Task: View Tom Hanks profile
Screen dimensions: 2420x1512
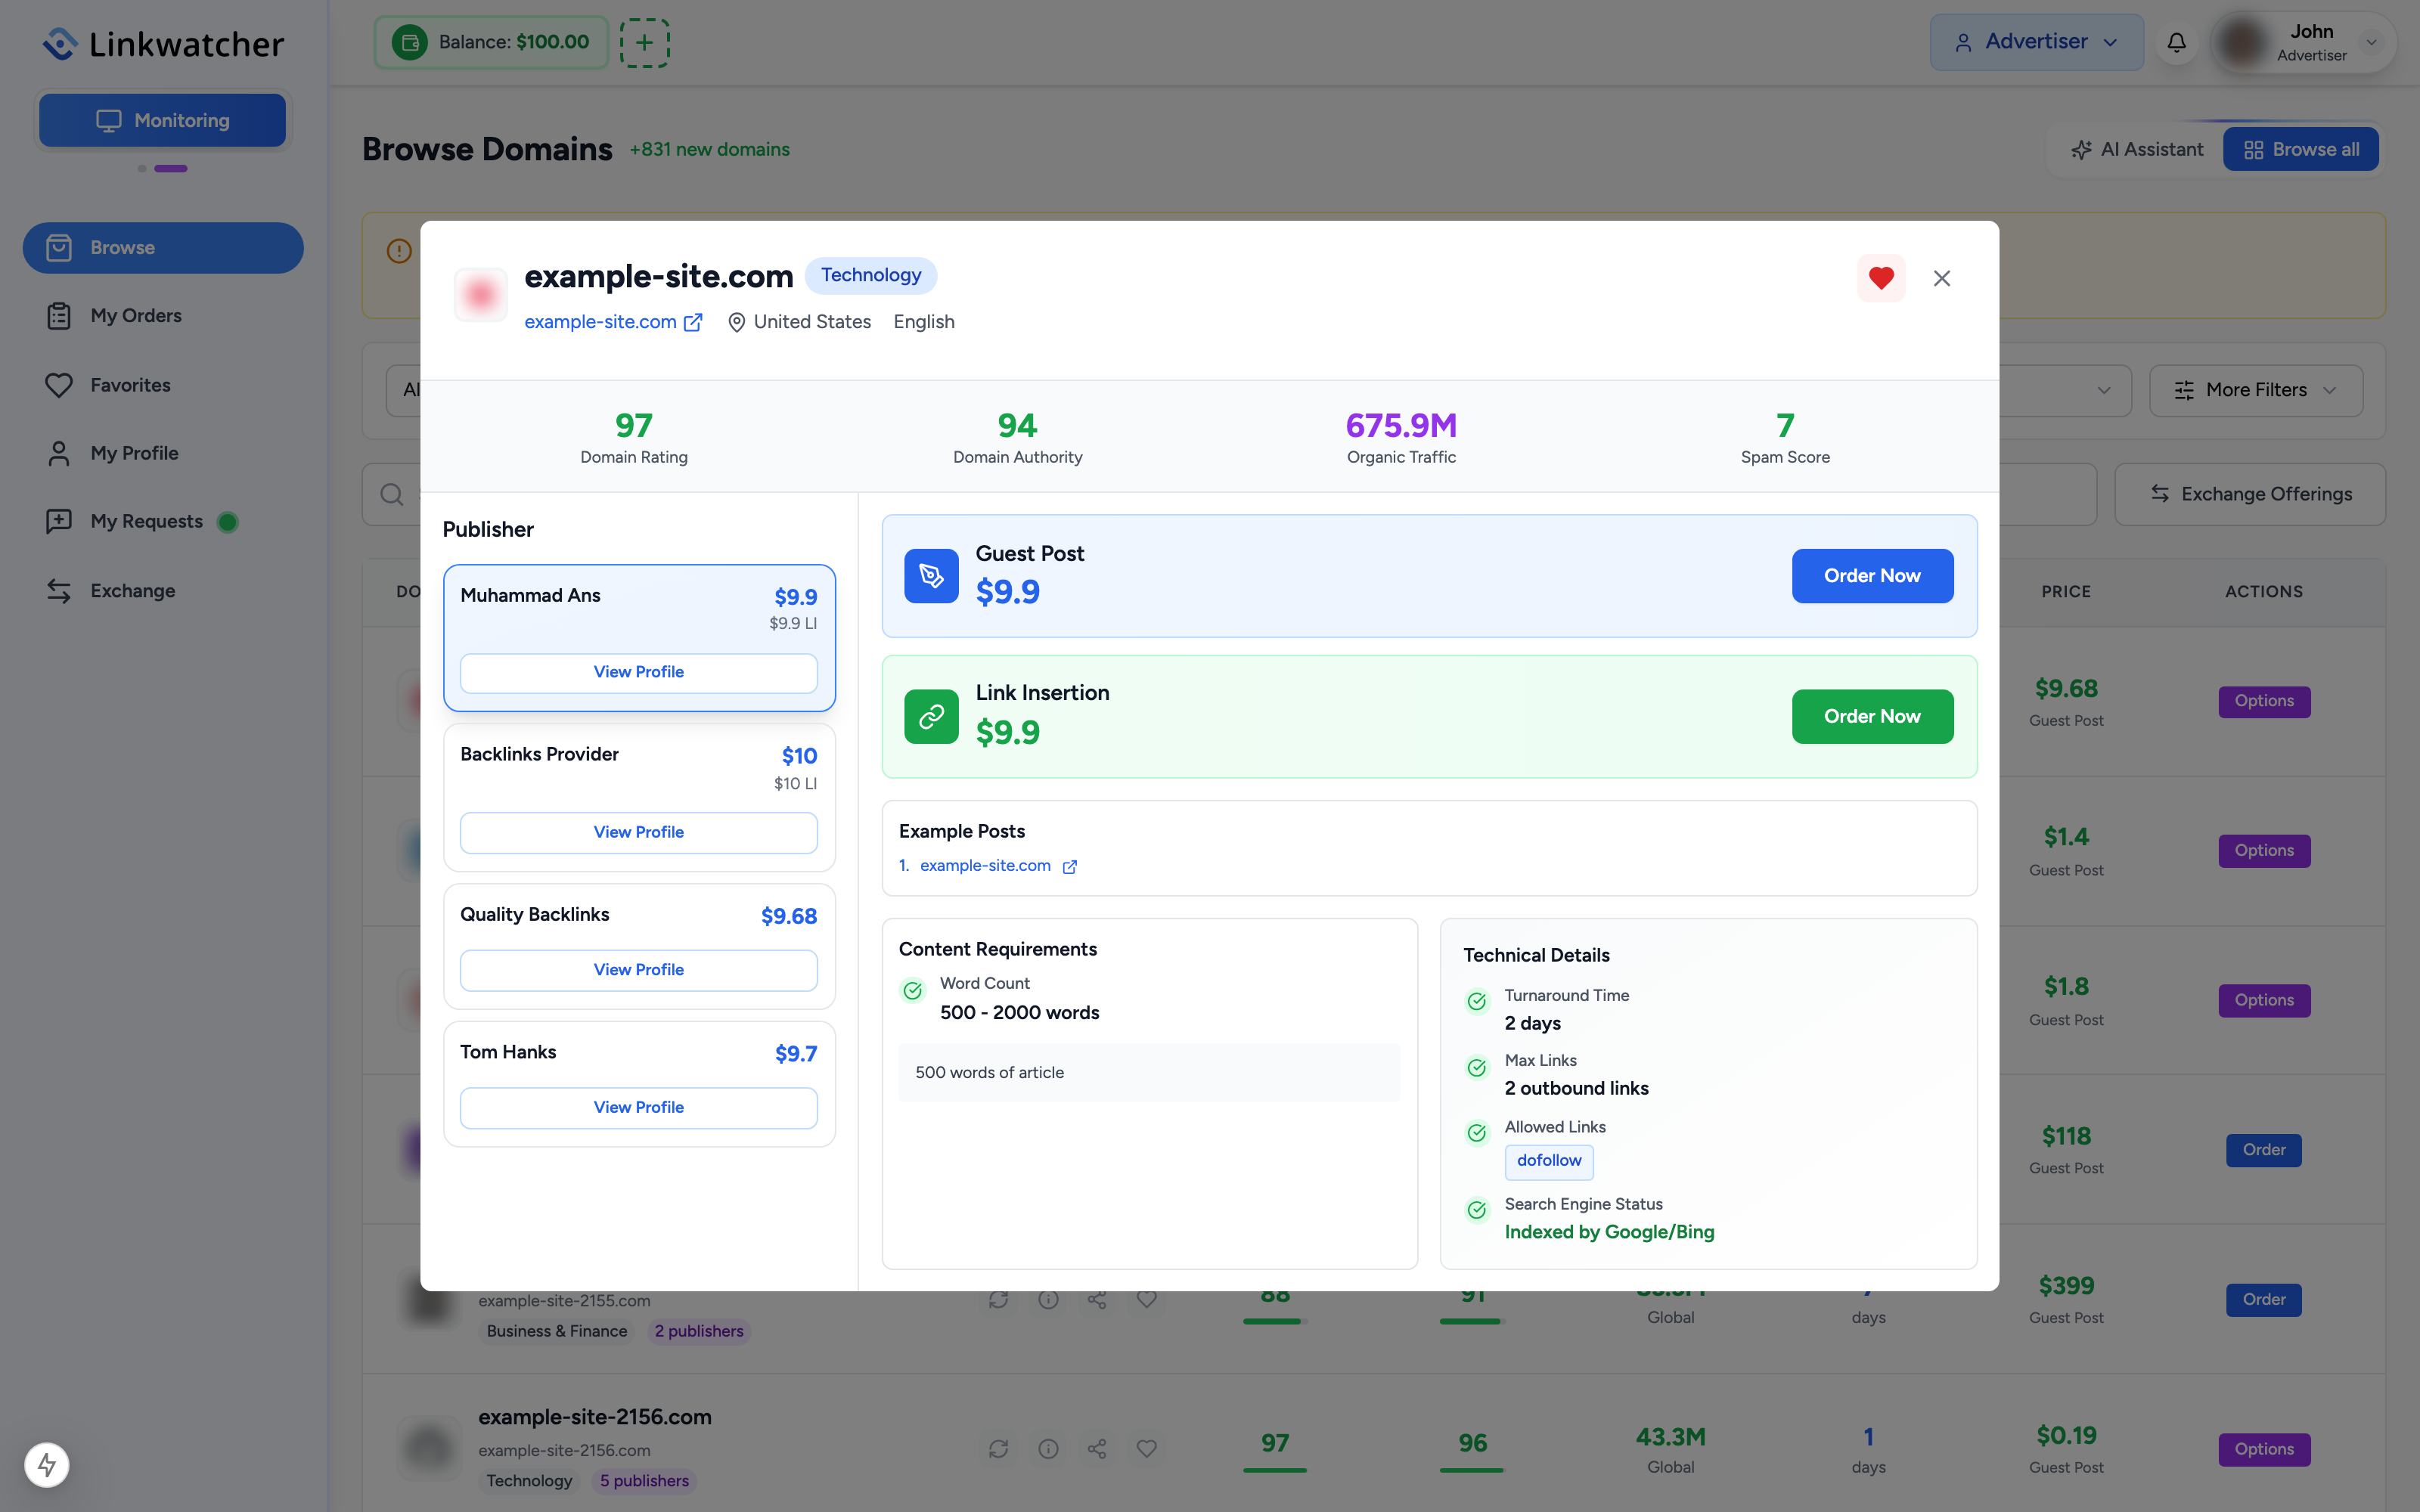Action: tap(638, 1108)
